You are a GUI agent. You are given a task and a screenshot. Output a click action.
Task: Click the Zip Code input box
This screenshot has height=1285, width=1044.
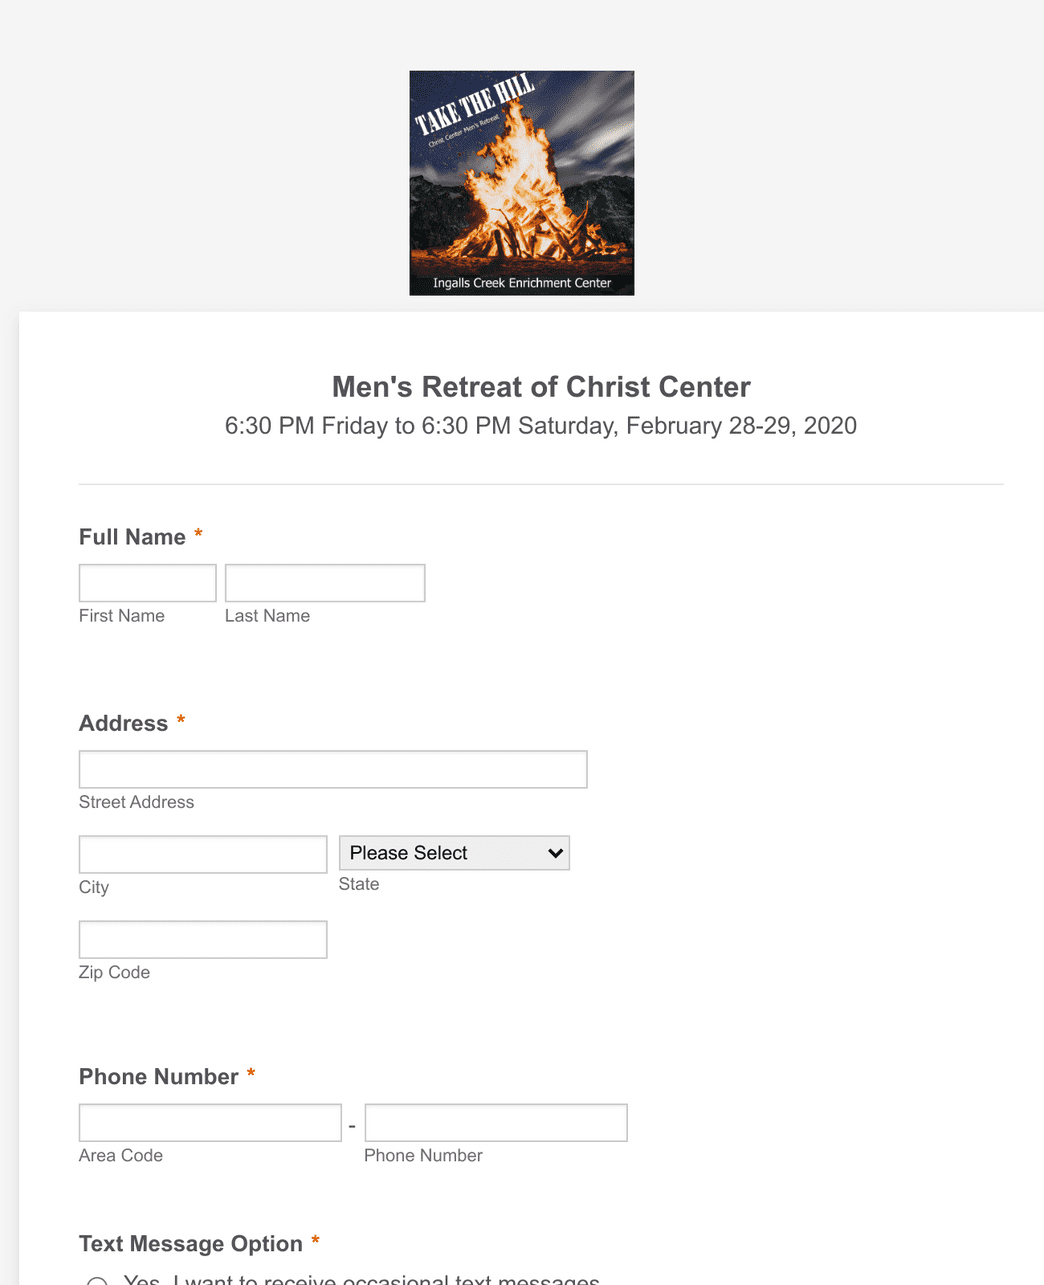202,939
